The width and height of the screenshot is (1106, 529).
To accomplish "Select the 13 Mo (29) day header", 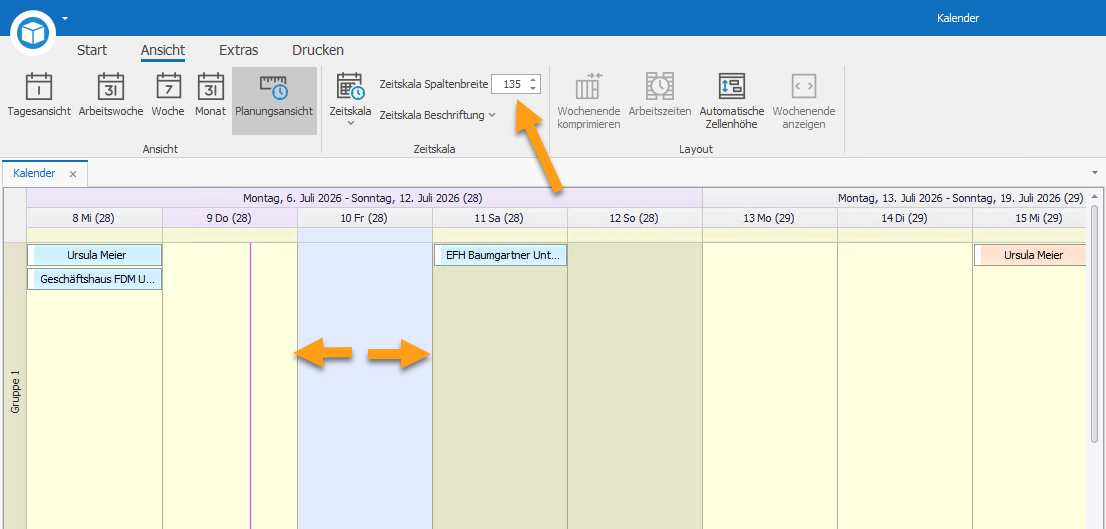I will pos(770,218).
